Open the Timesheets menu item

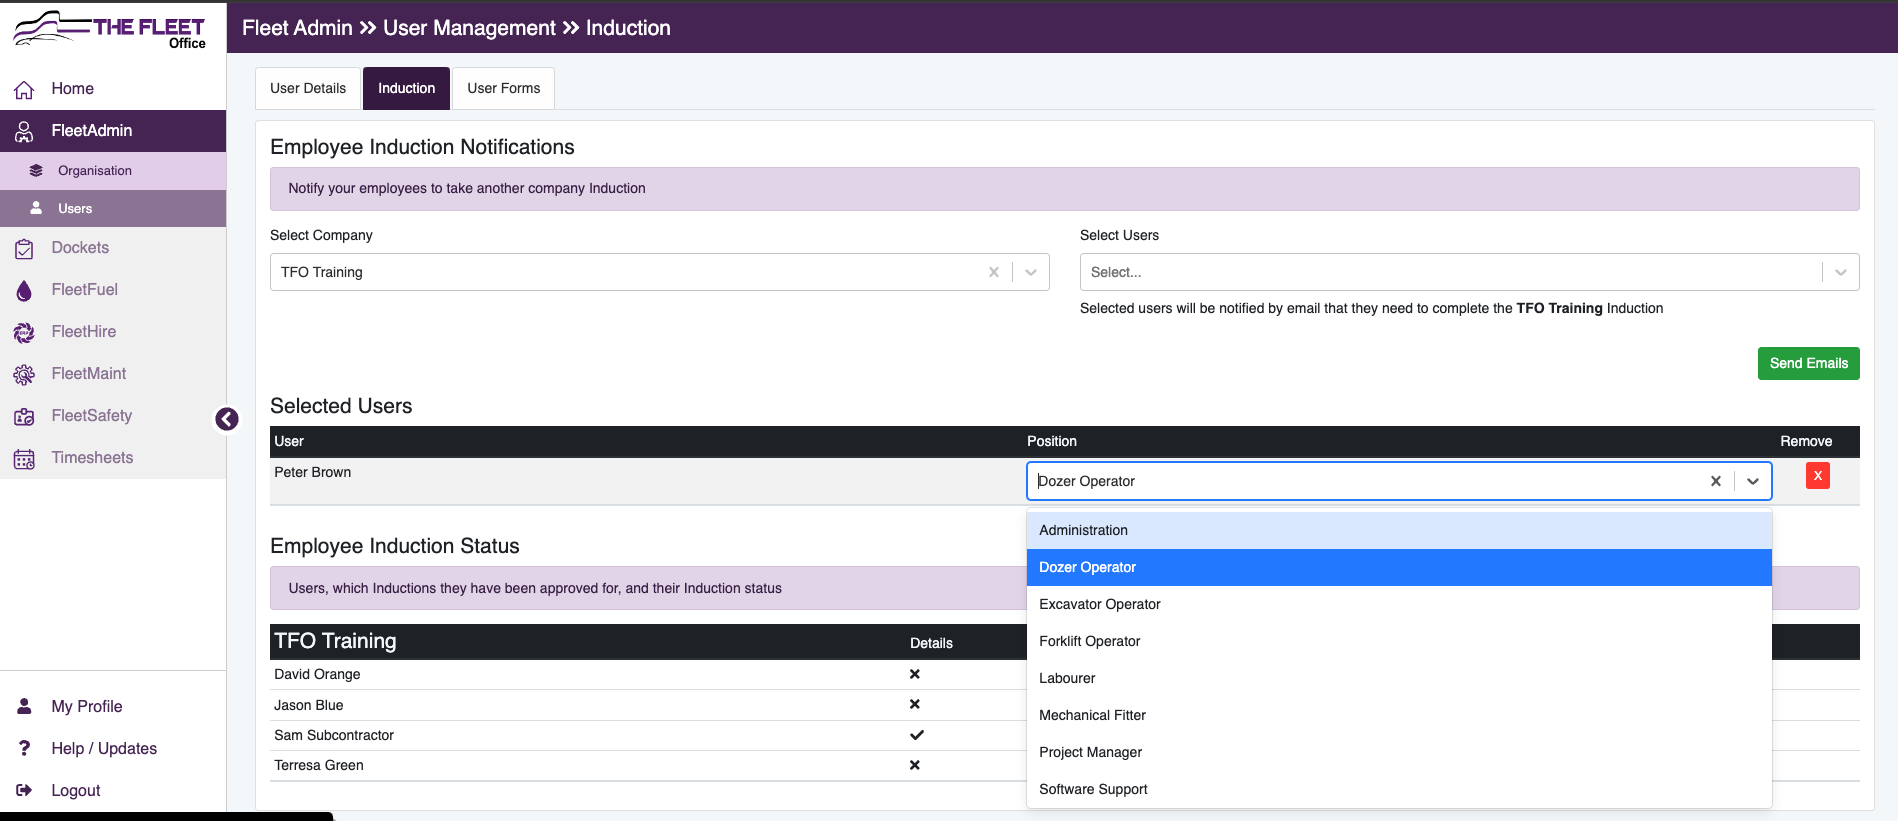[113, 458]
